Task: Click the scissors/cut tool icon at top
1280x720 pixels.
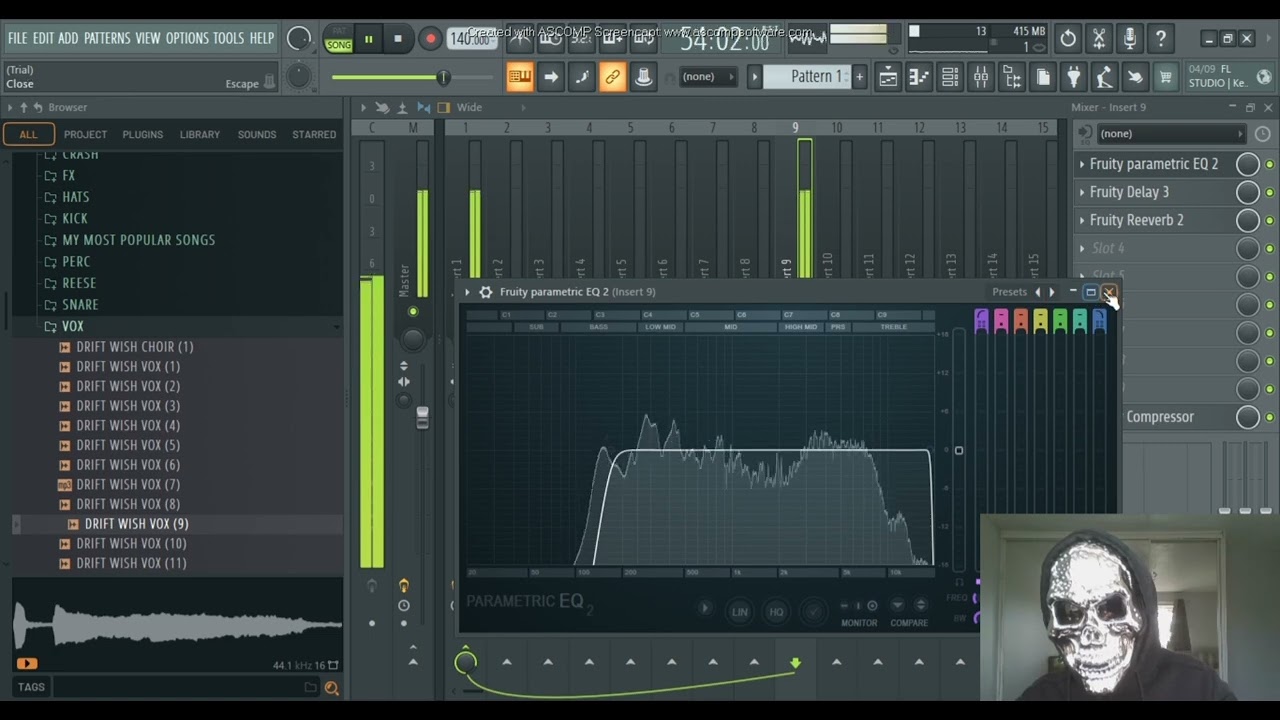Action: click(x=1099, y=39)
